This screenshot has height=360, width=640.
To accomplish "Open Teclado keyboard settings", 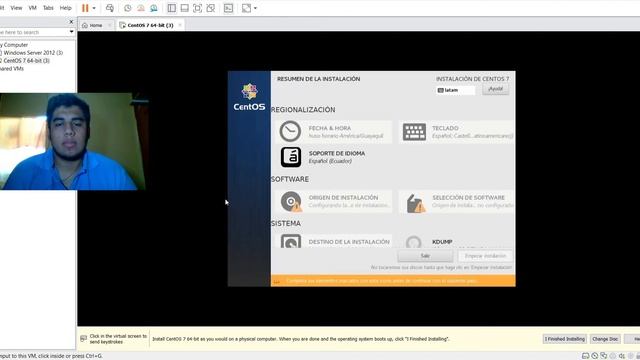I will click(456, 131).
